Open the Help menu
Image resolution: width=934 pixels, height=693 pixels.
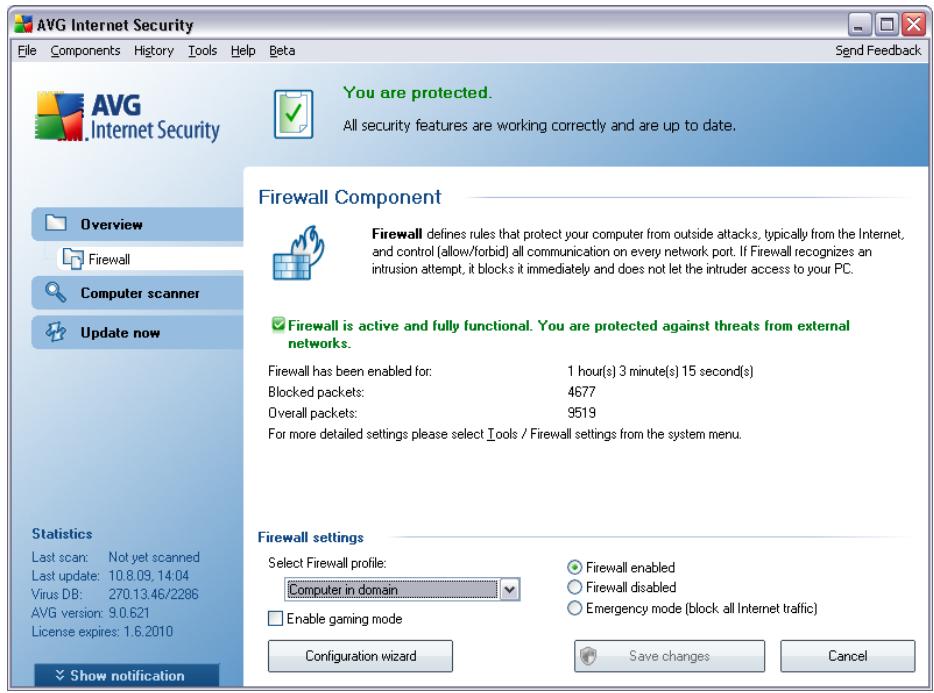click(x=243, y=51)
